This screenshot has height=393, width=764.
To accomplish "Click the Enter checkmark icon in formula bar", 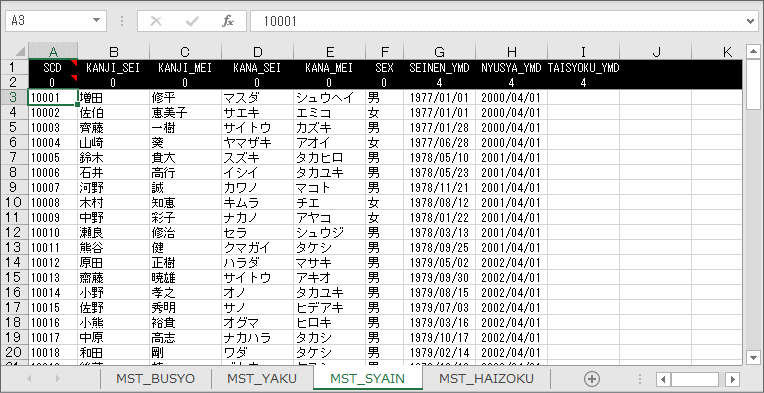I will click(192, 21).
